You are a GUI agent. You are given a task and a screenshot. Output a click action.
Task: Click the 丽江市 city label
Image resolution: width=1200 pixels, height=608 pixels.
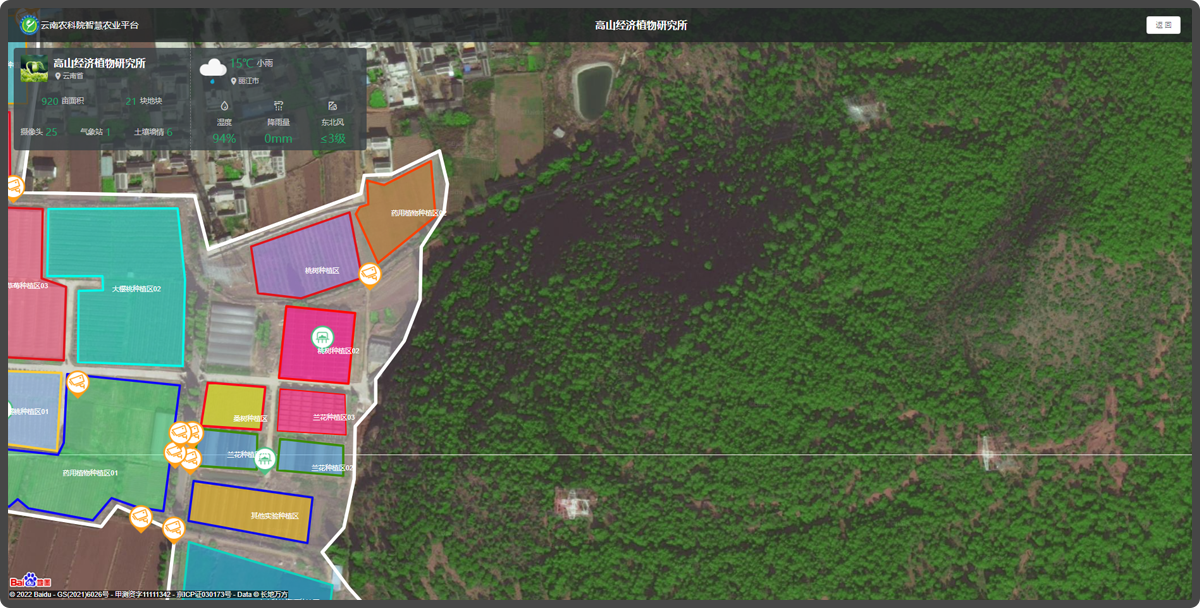click(244, 81)
